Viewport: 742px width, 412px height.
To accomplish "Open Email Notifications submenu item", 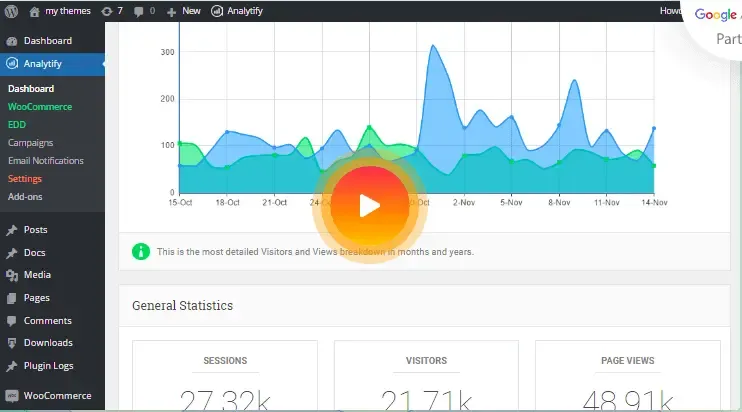I will [x=45, y=161].
